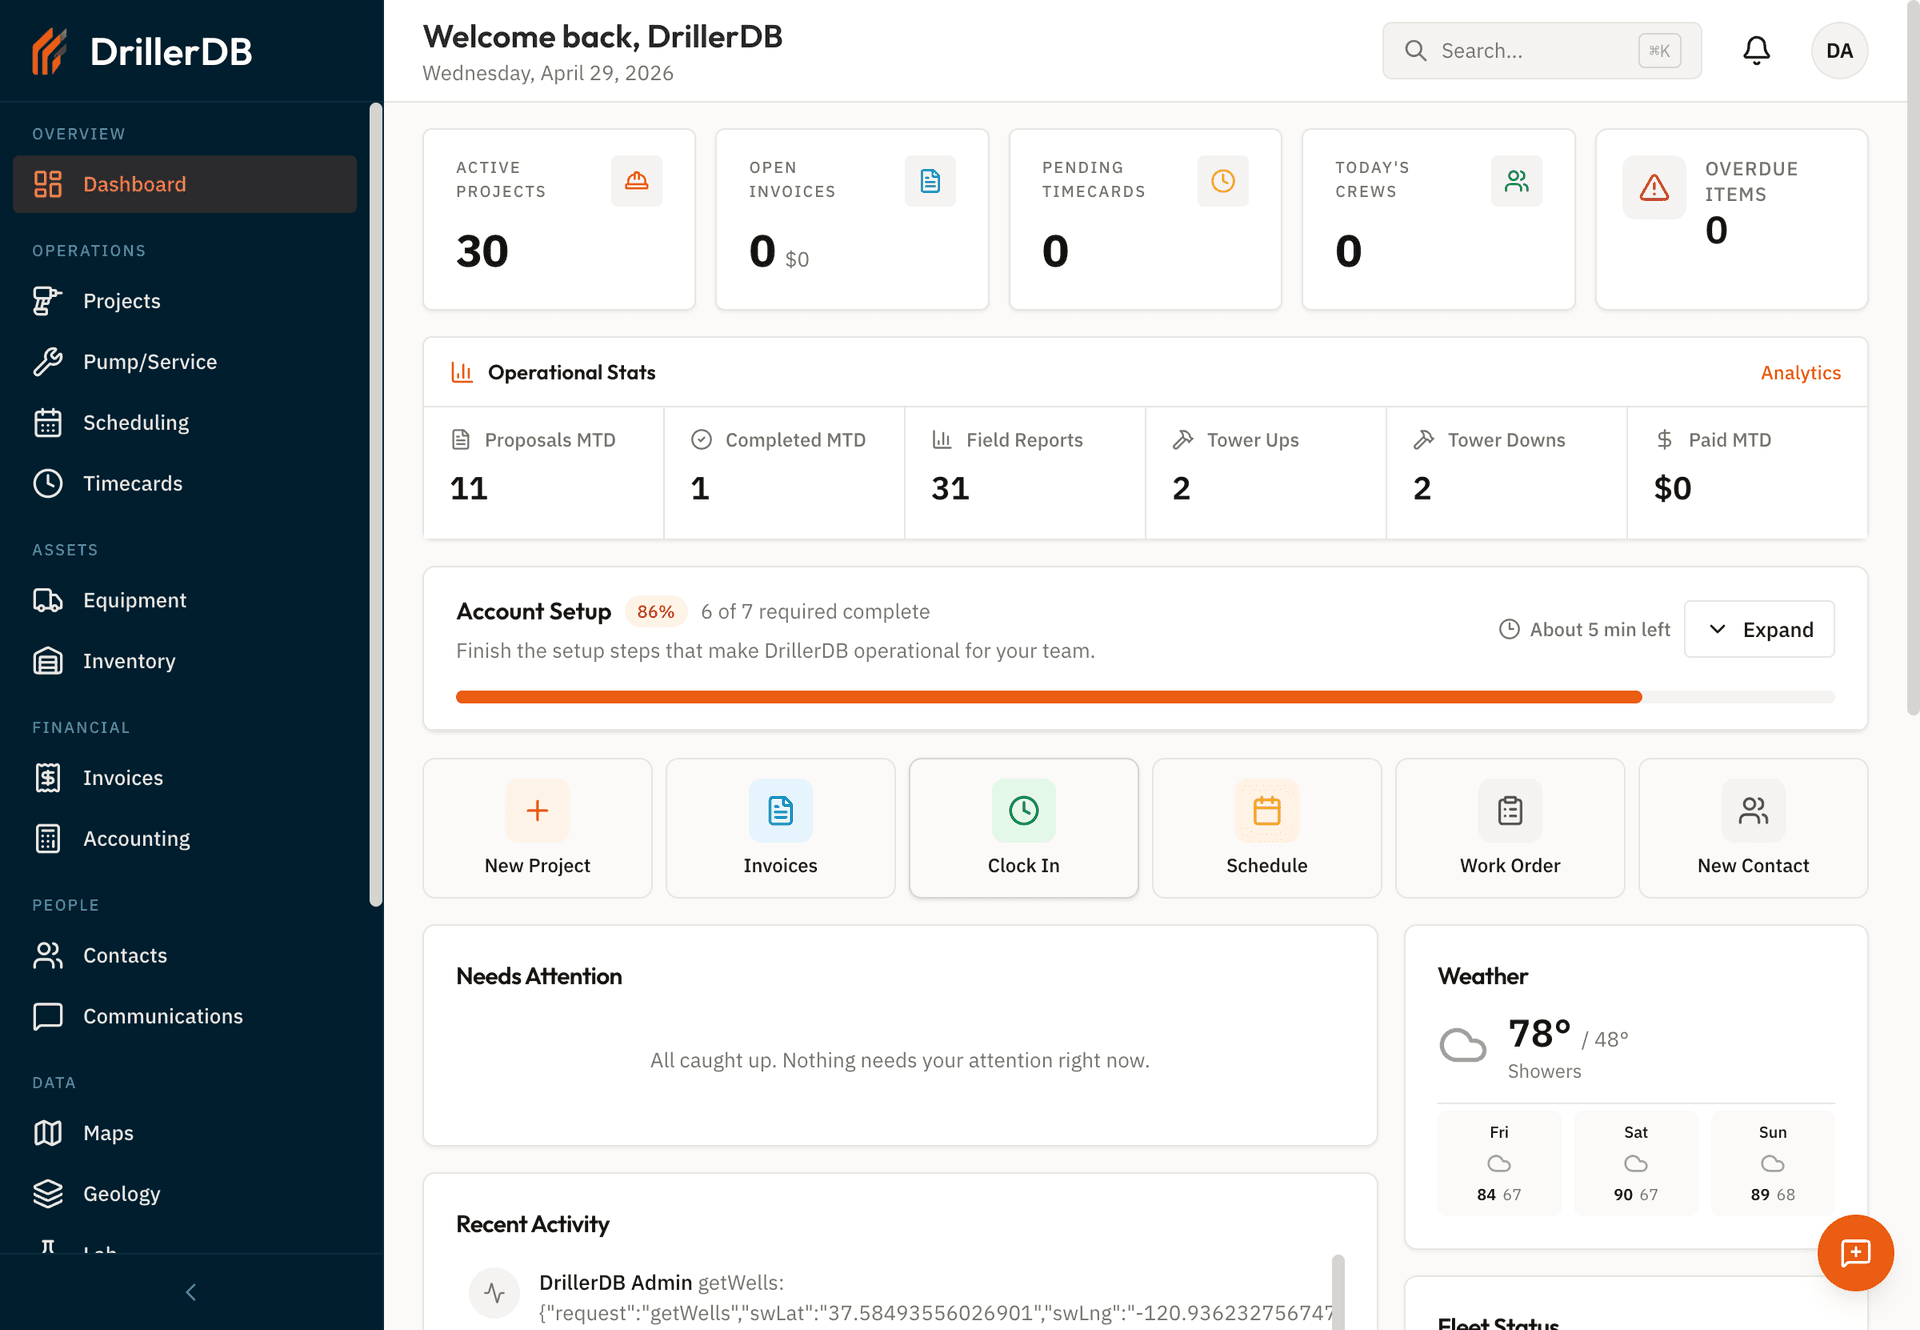Click the Schedule quick action label
Viewport: 1920px width, 1330px height.
[1266, 866]
